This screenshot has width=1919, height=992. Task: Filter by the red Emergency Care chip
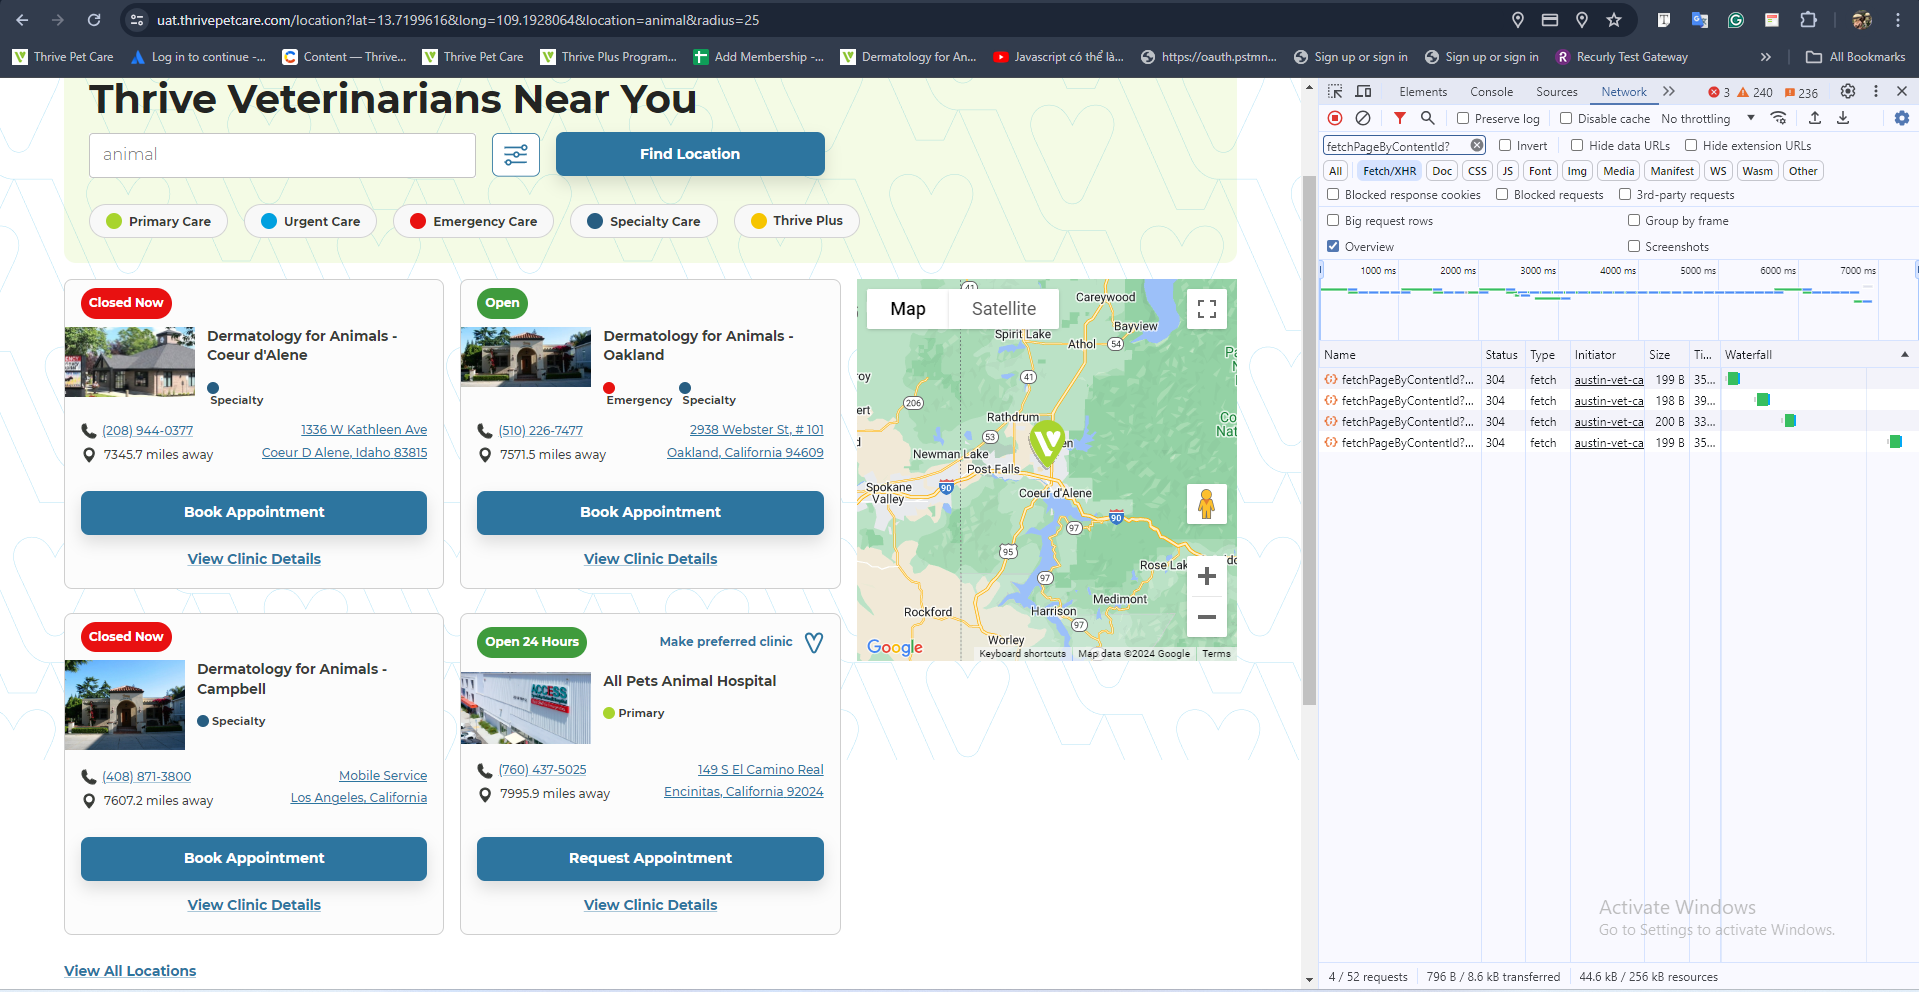[473, 221]
